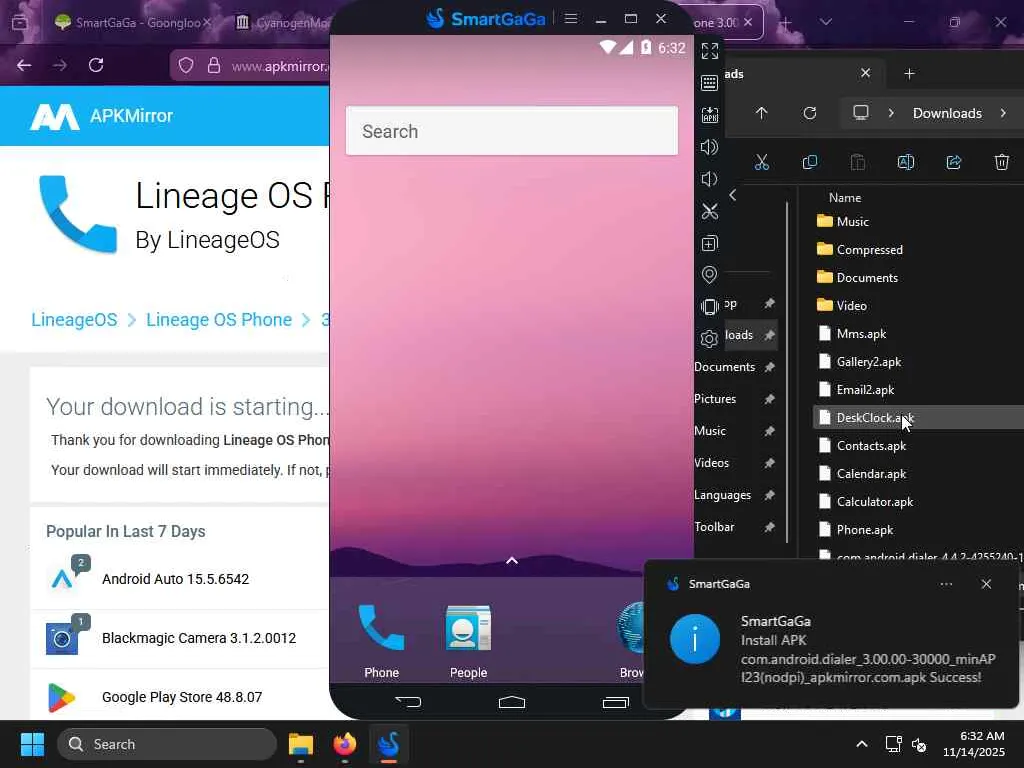
Task: Launch Phone app in emulator dock
Action: click(x=381, y=640)
